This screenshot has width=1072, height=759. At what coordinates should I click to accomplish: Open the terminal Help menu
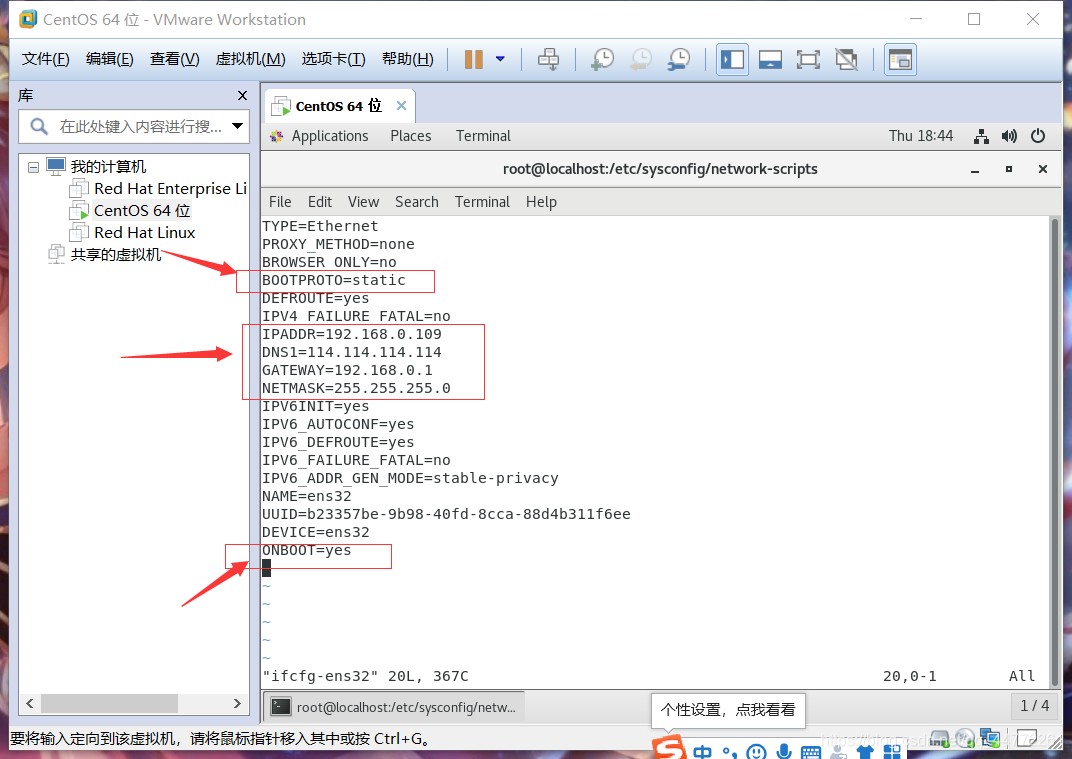[541, 202]
